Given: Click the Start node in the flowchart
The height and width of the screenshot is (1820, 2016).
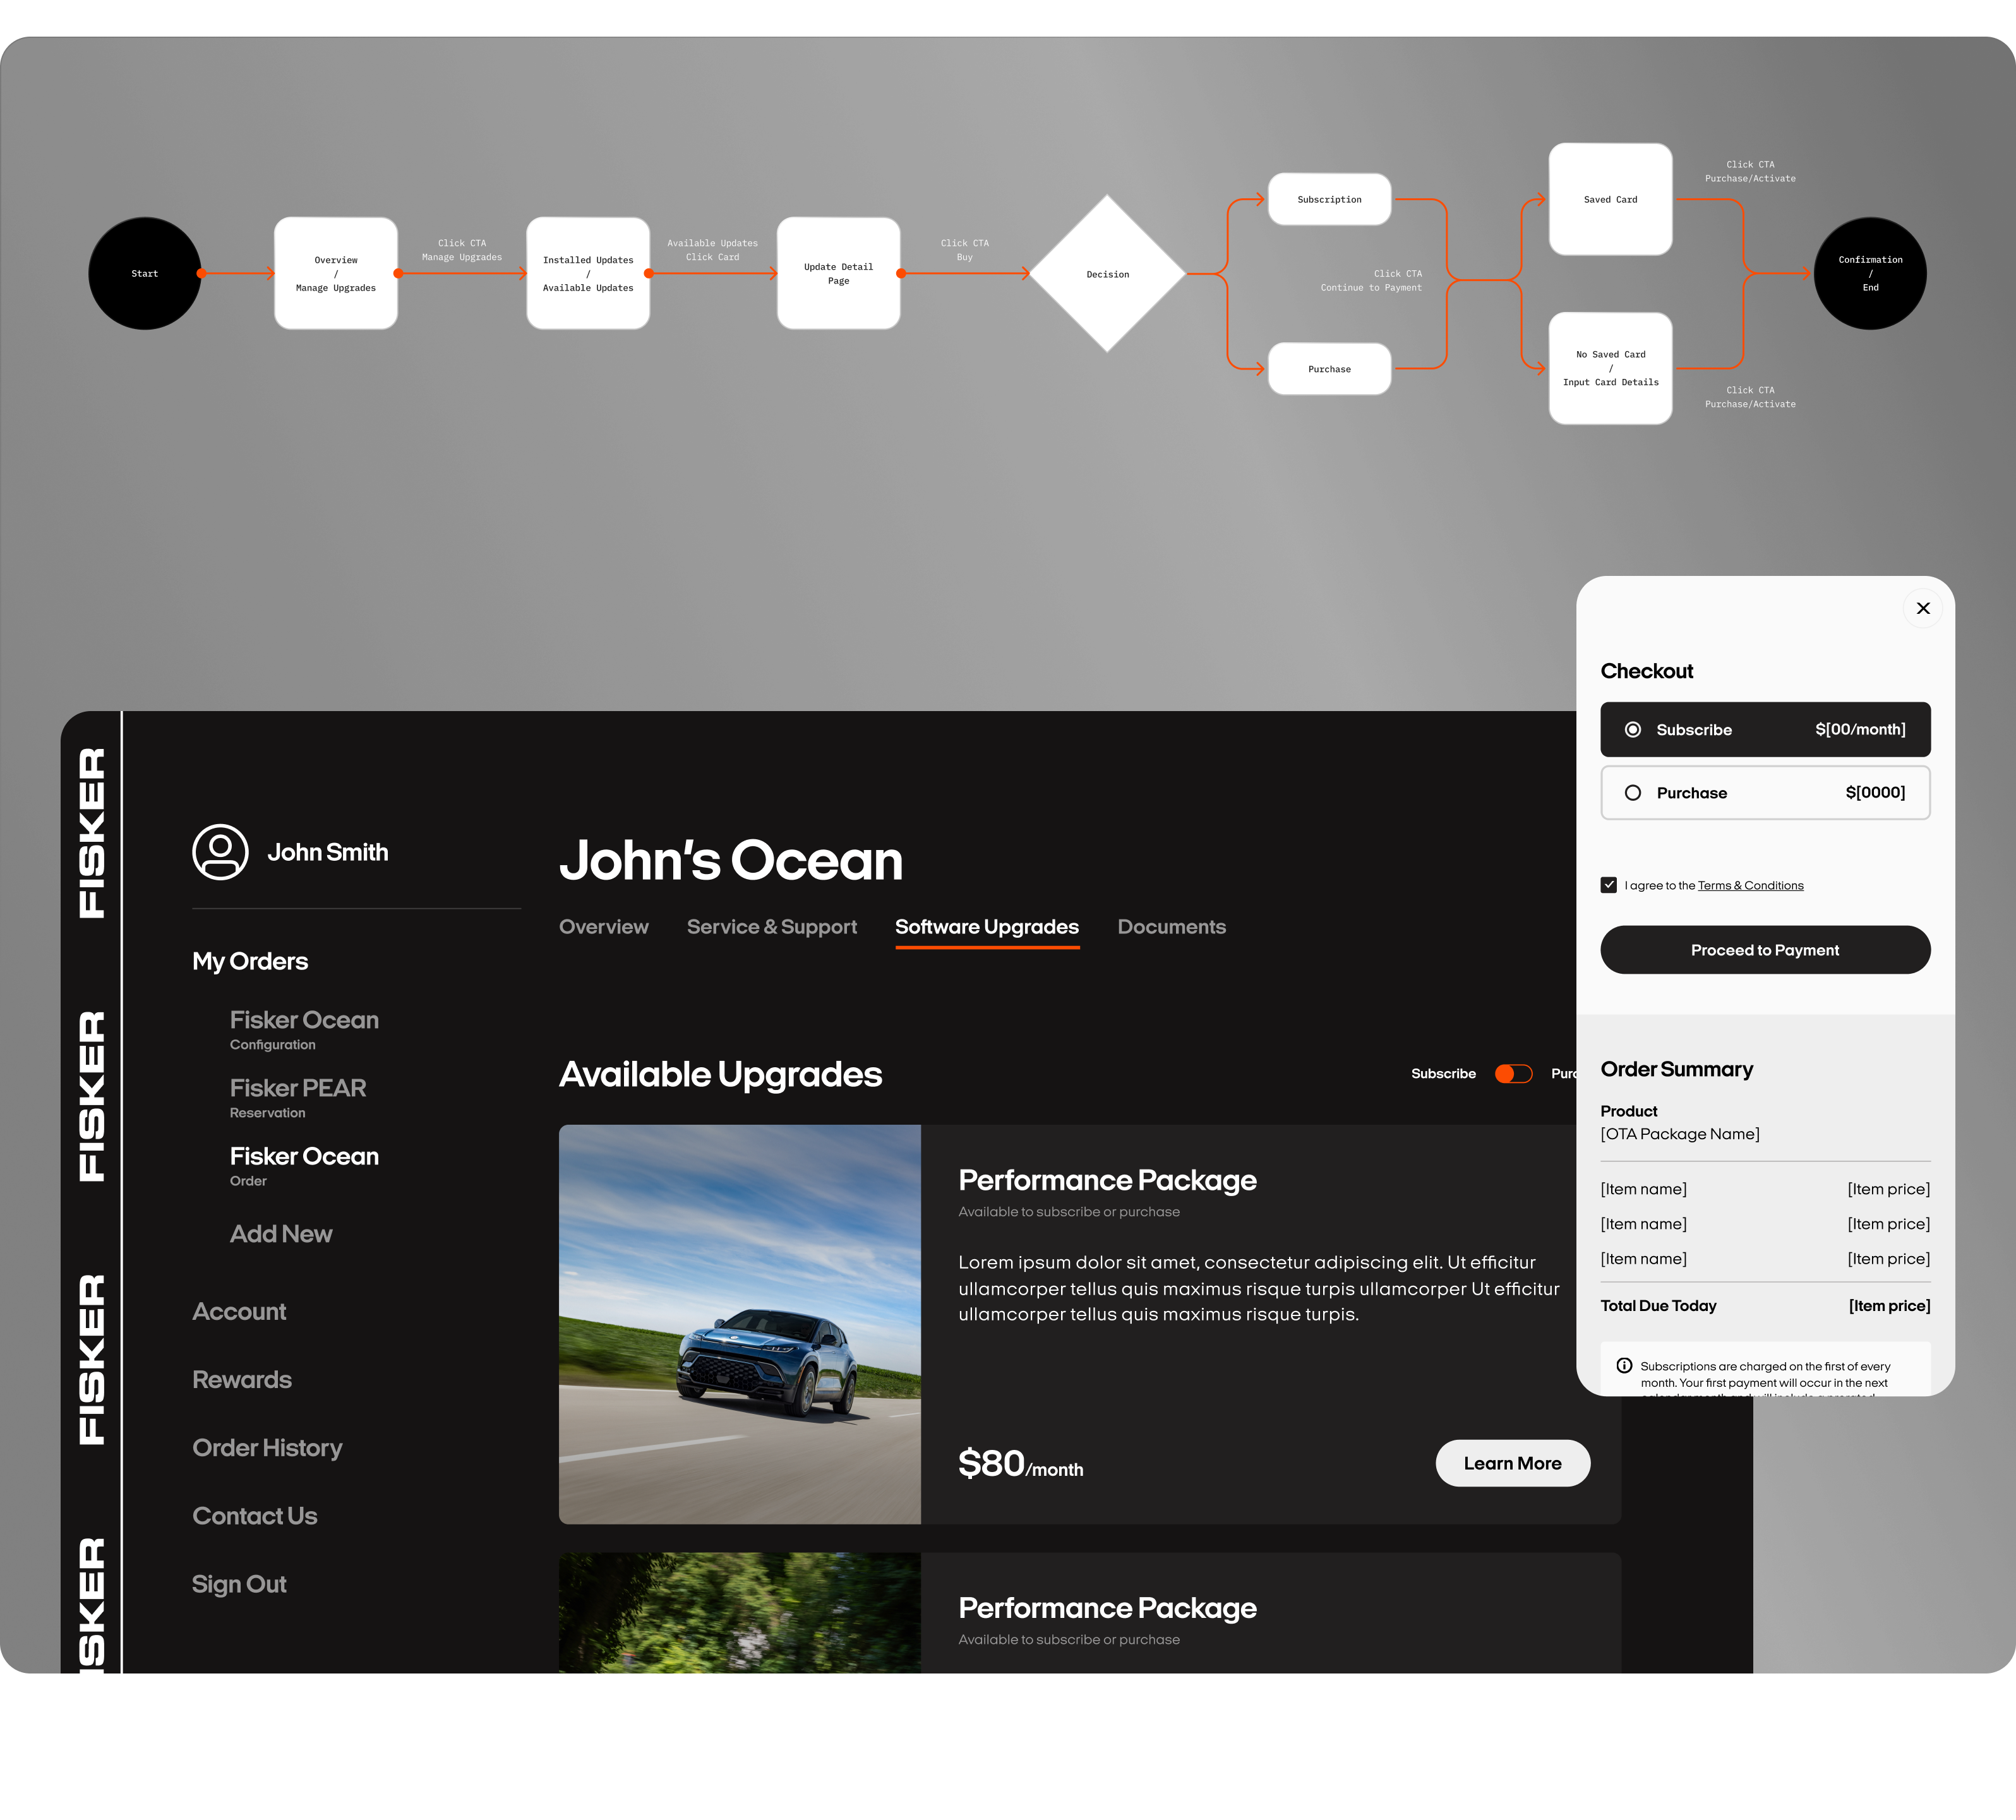Looking at the screenshot, I should coord(145,273).
